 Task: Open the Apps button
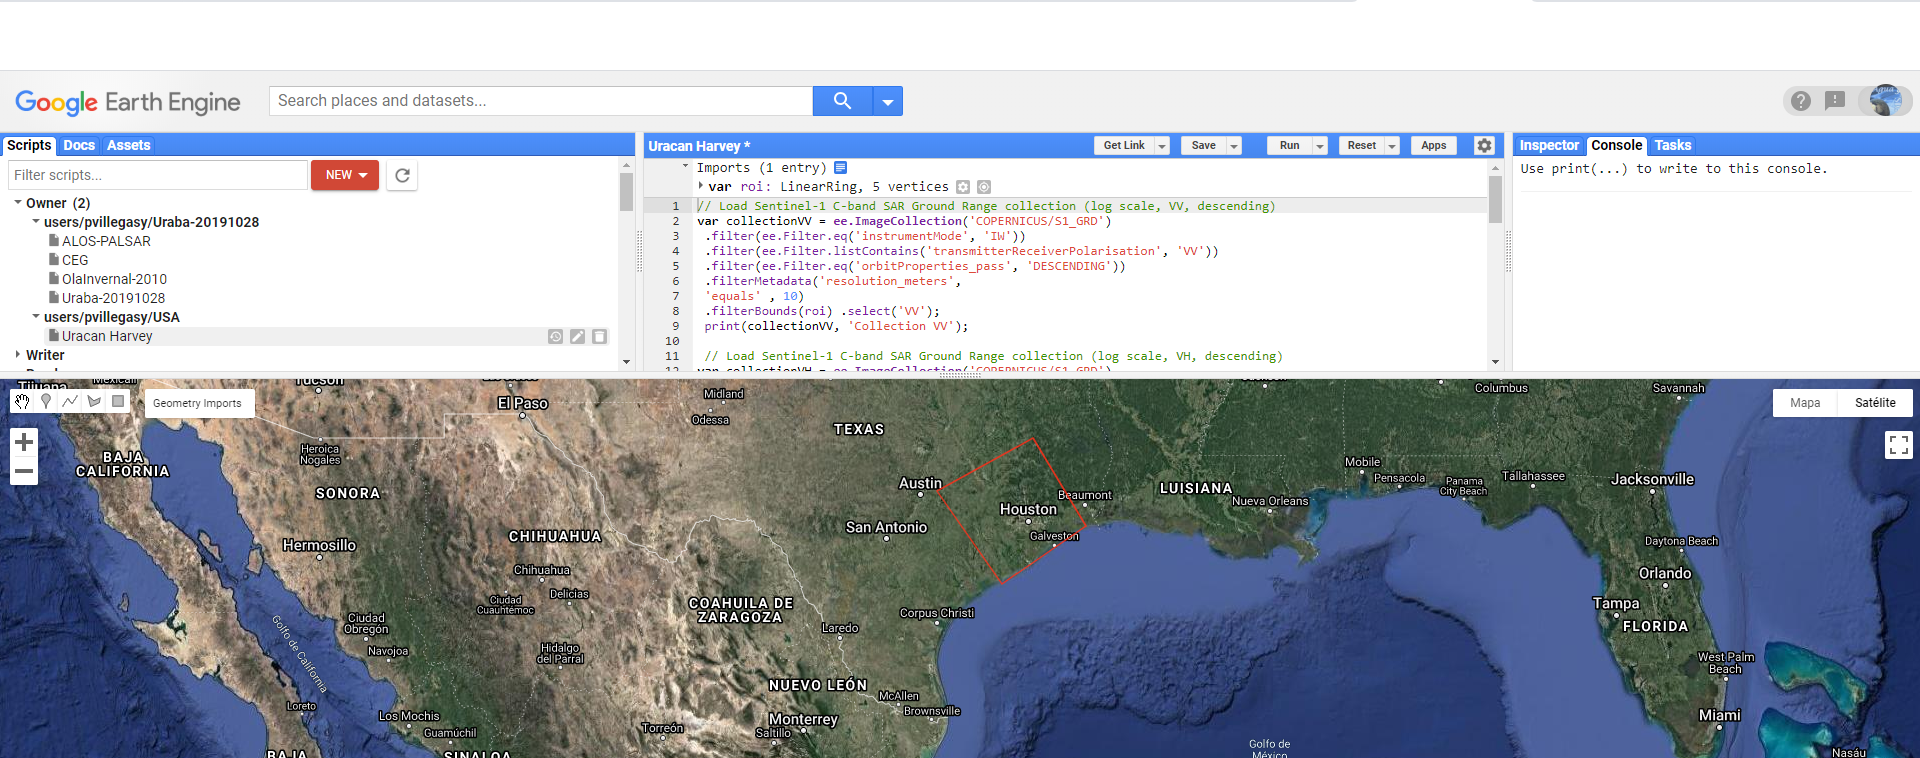click(1434, 146)
